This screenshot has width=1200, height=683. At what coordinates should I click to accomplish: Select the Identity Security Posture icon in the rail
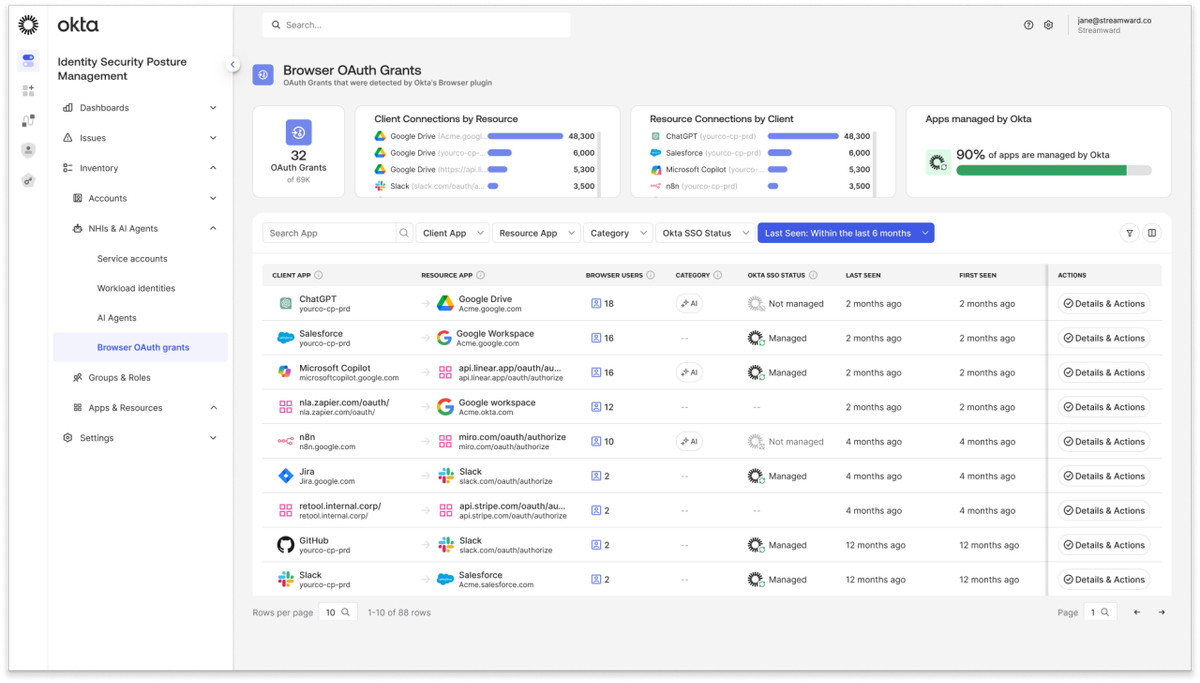point(27,61)
